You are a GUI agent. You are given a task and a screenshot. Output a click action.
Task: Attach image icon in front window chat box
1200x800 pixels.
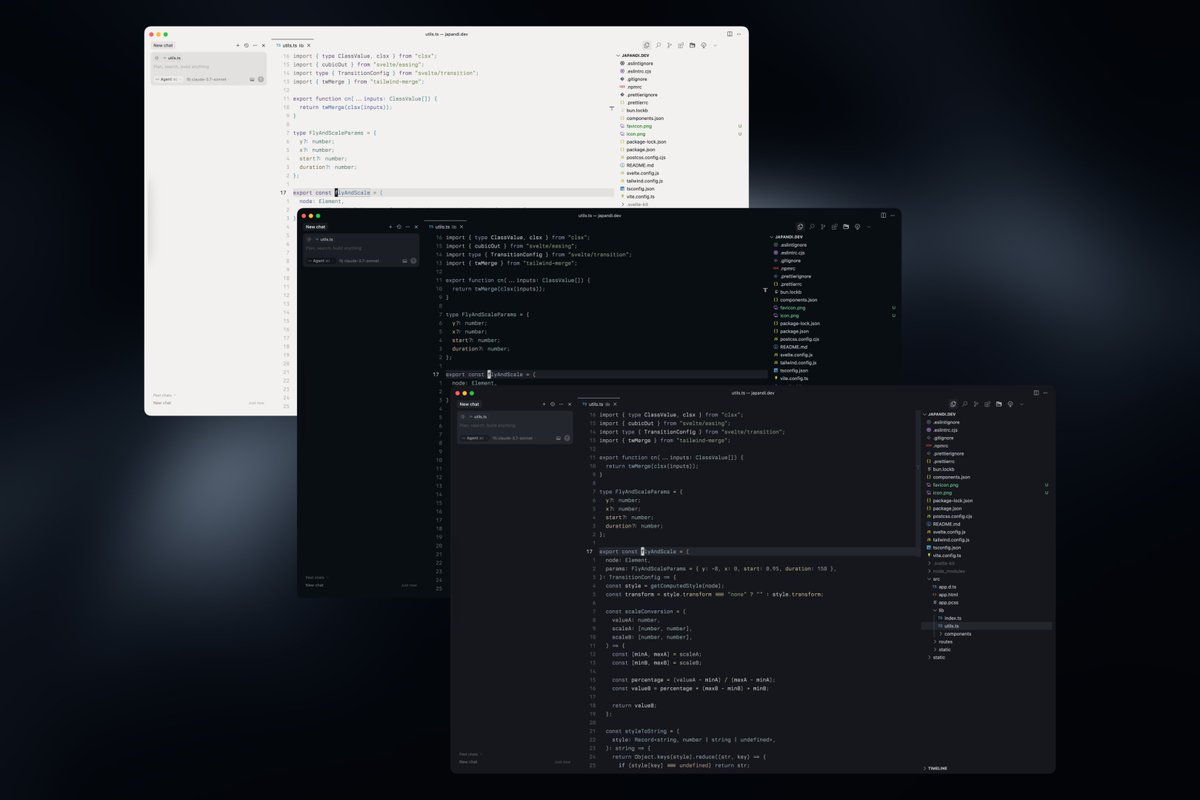coord(557,438)
